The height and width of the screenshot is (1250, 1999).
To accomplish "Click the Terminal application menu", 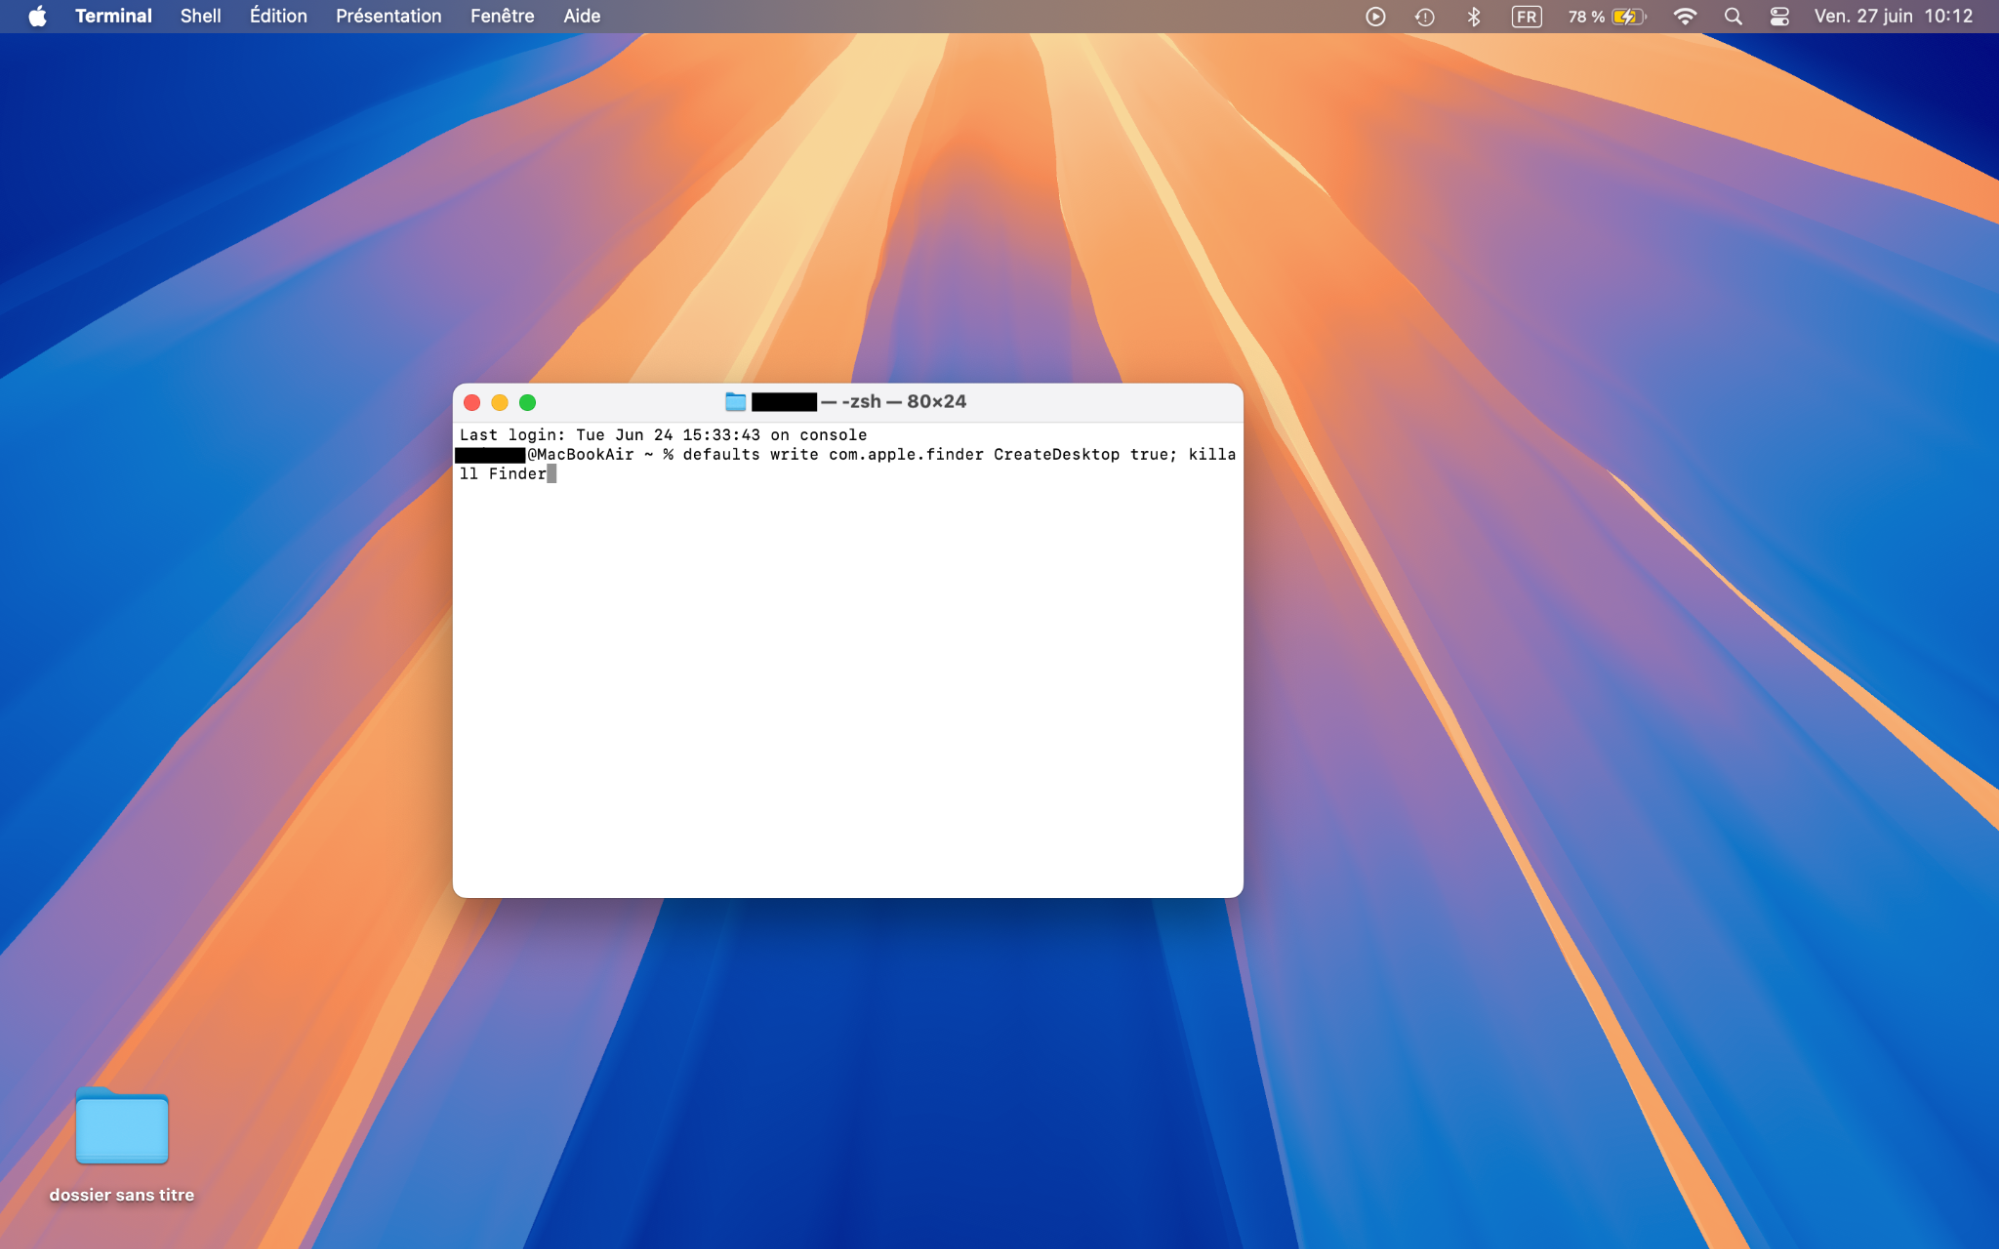I will coord(113,16).
